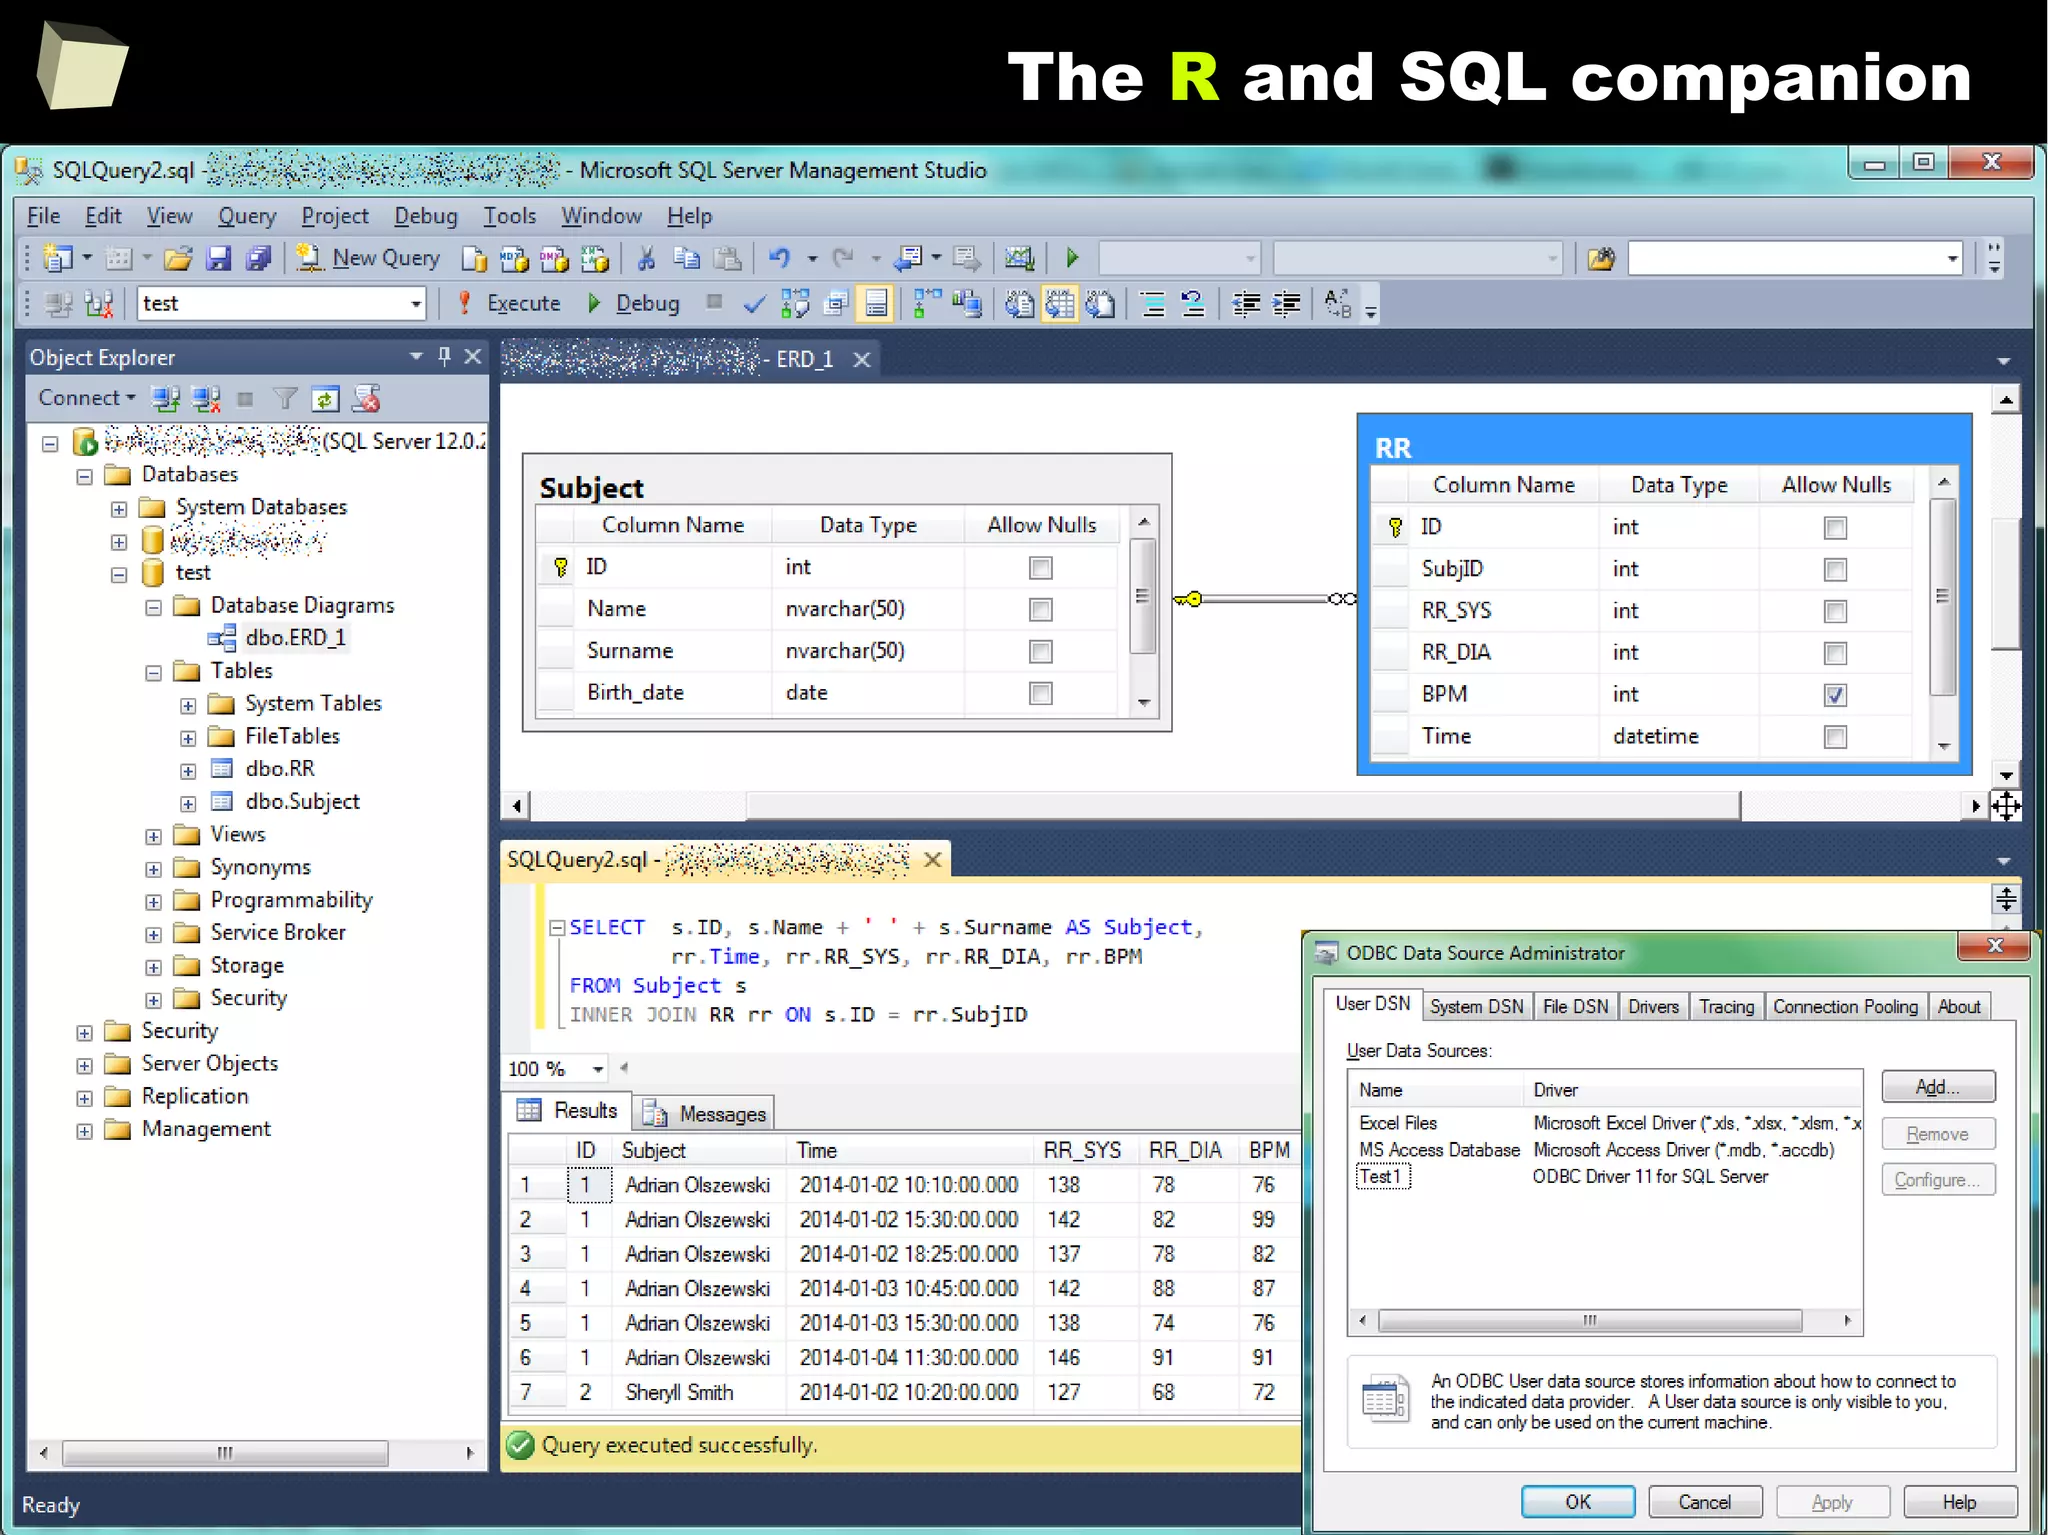Viewport: 2048px width, 1535px height.
Task: Click the Cut scissors icon
Action: point(646,259)
